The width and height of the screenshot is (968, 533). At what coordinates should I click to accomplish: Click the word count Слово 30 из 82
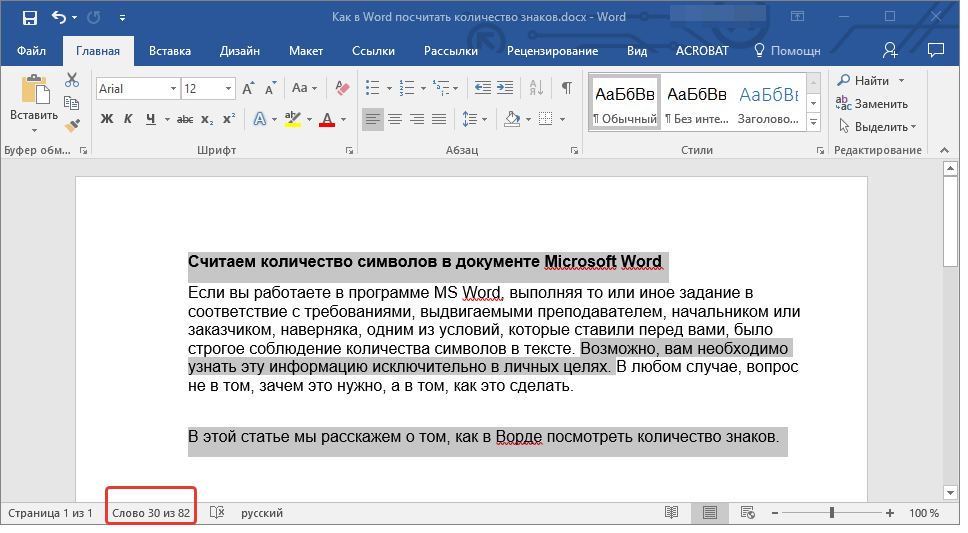pos(151,513)
